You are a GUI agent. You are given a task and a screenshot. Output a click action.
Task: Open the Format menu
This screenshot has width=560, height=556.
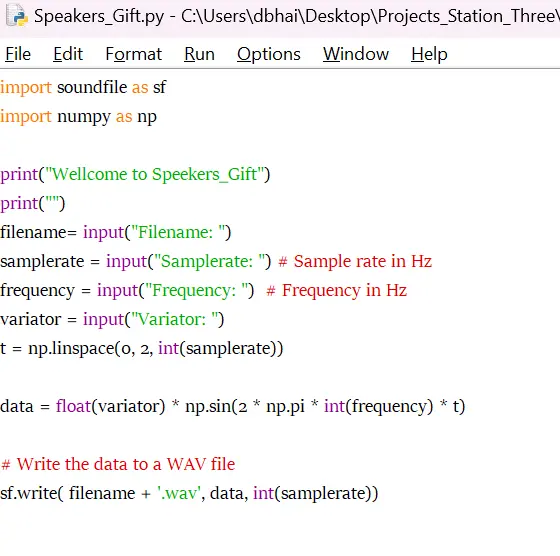coord(134,54)
